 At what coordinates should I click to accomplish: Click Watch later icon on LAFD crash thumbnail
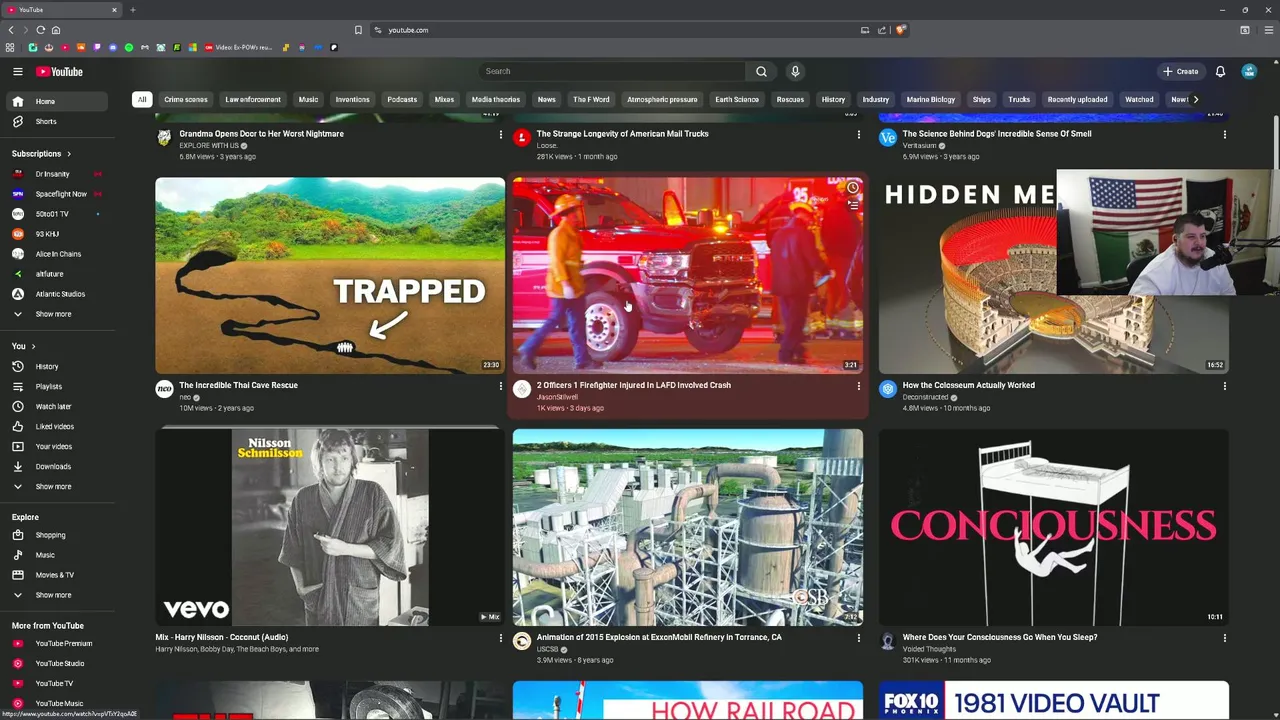pos(853,188)
